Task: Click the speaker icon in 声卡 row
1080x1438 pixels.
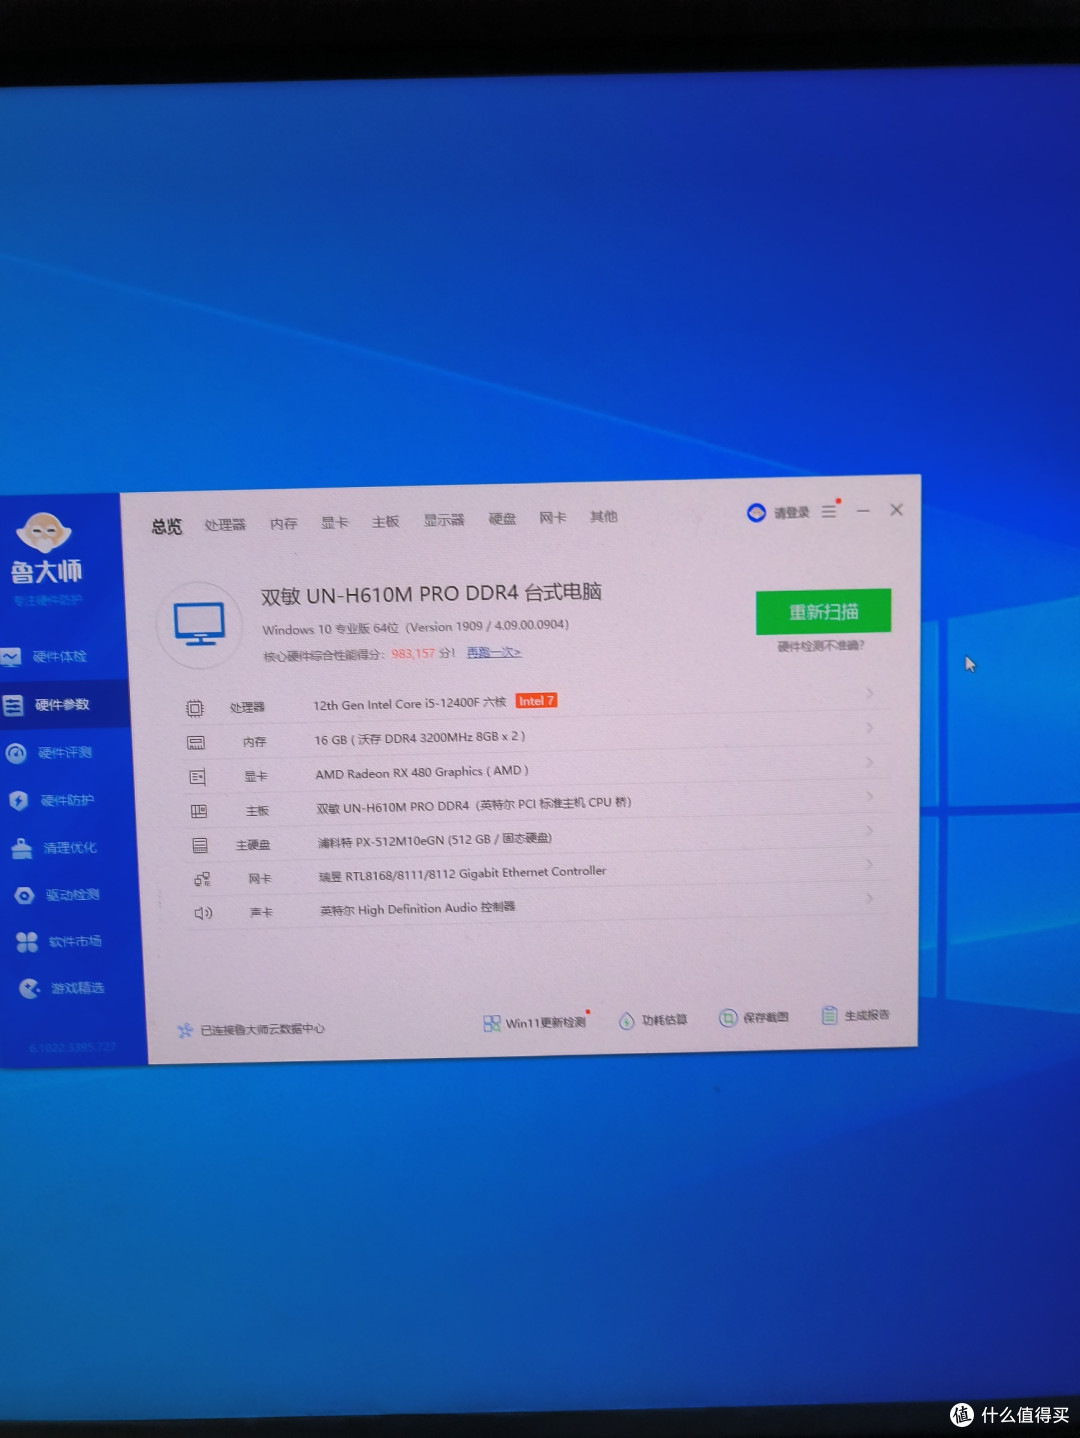Action: (203, 913)
